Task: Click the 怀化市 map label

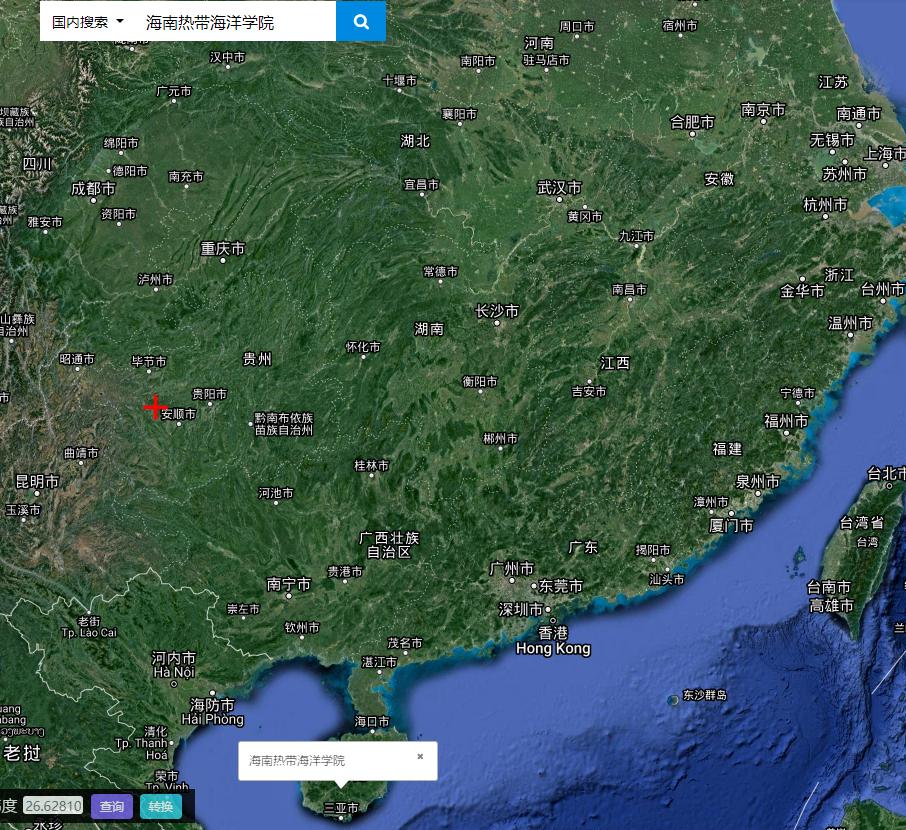Action: 363,347
